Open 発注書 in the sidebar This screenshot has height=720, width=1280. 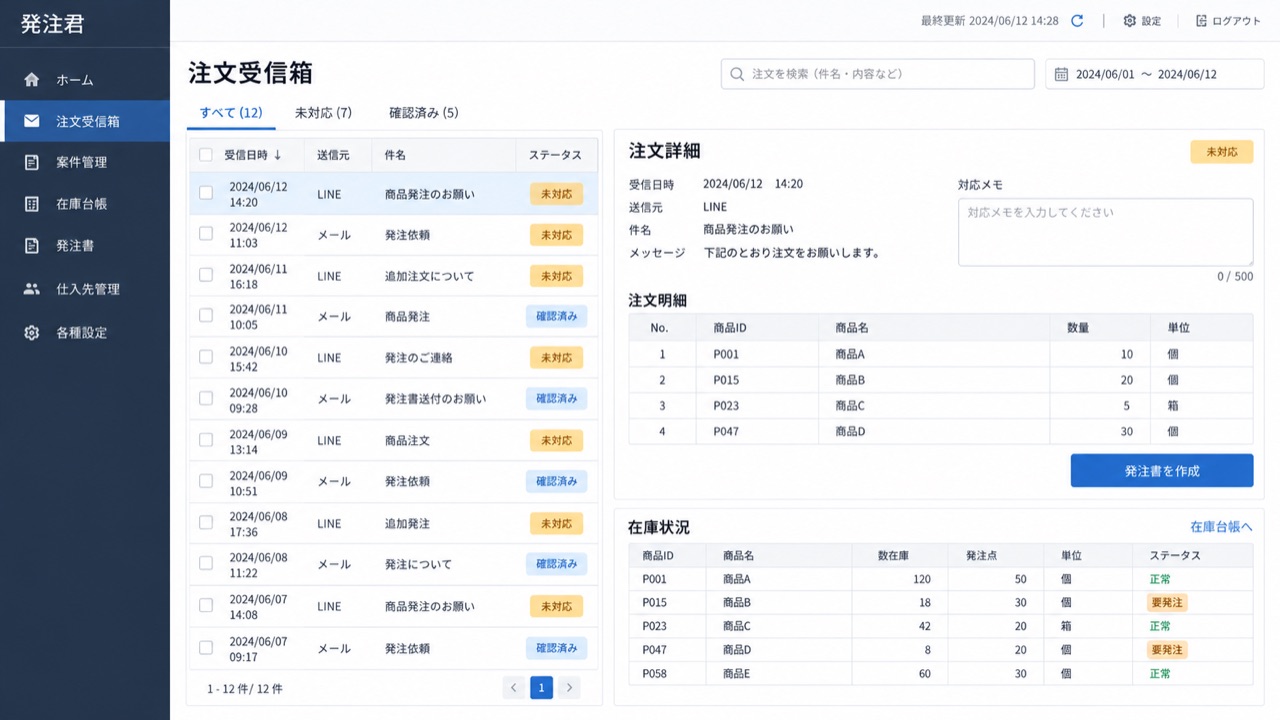[x=85, y=245]
